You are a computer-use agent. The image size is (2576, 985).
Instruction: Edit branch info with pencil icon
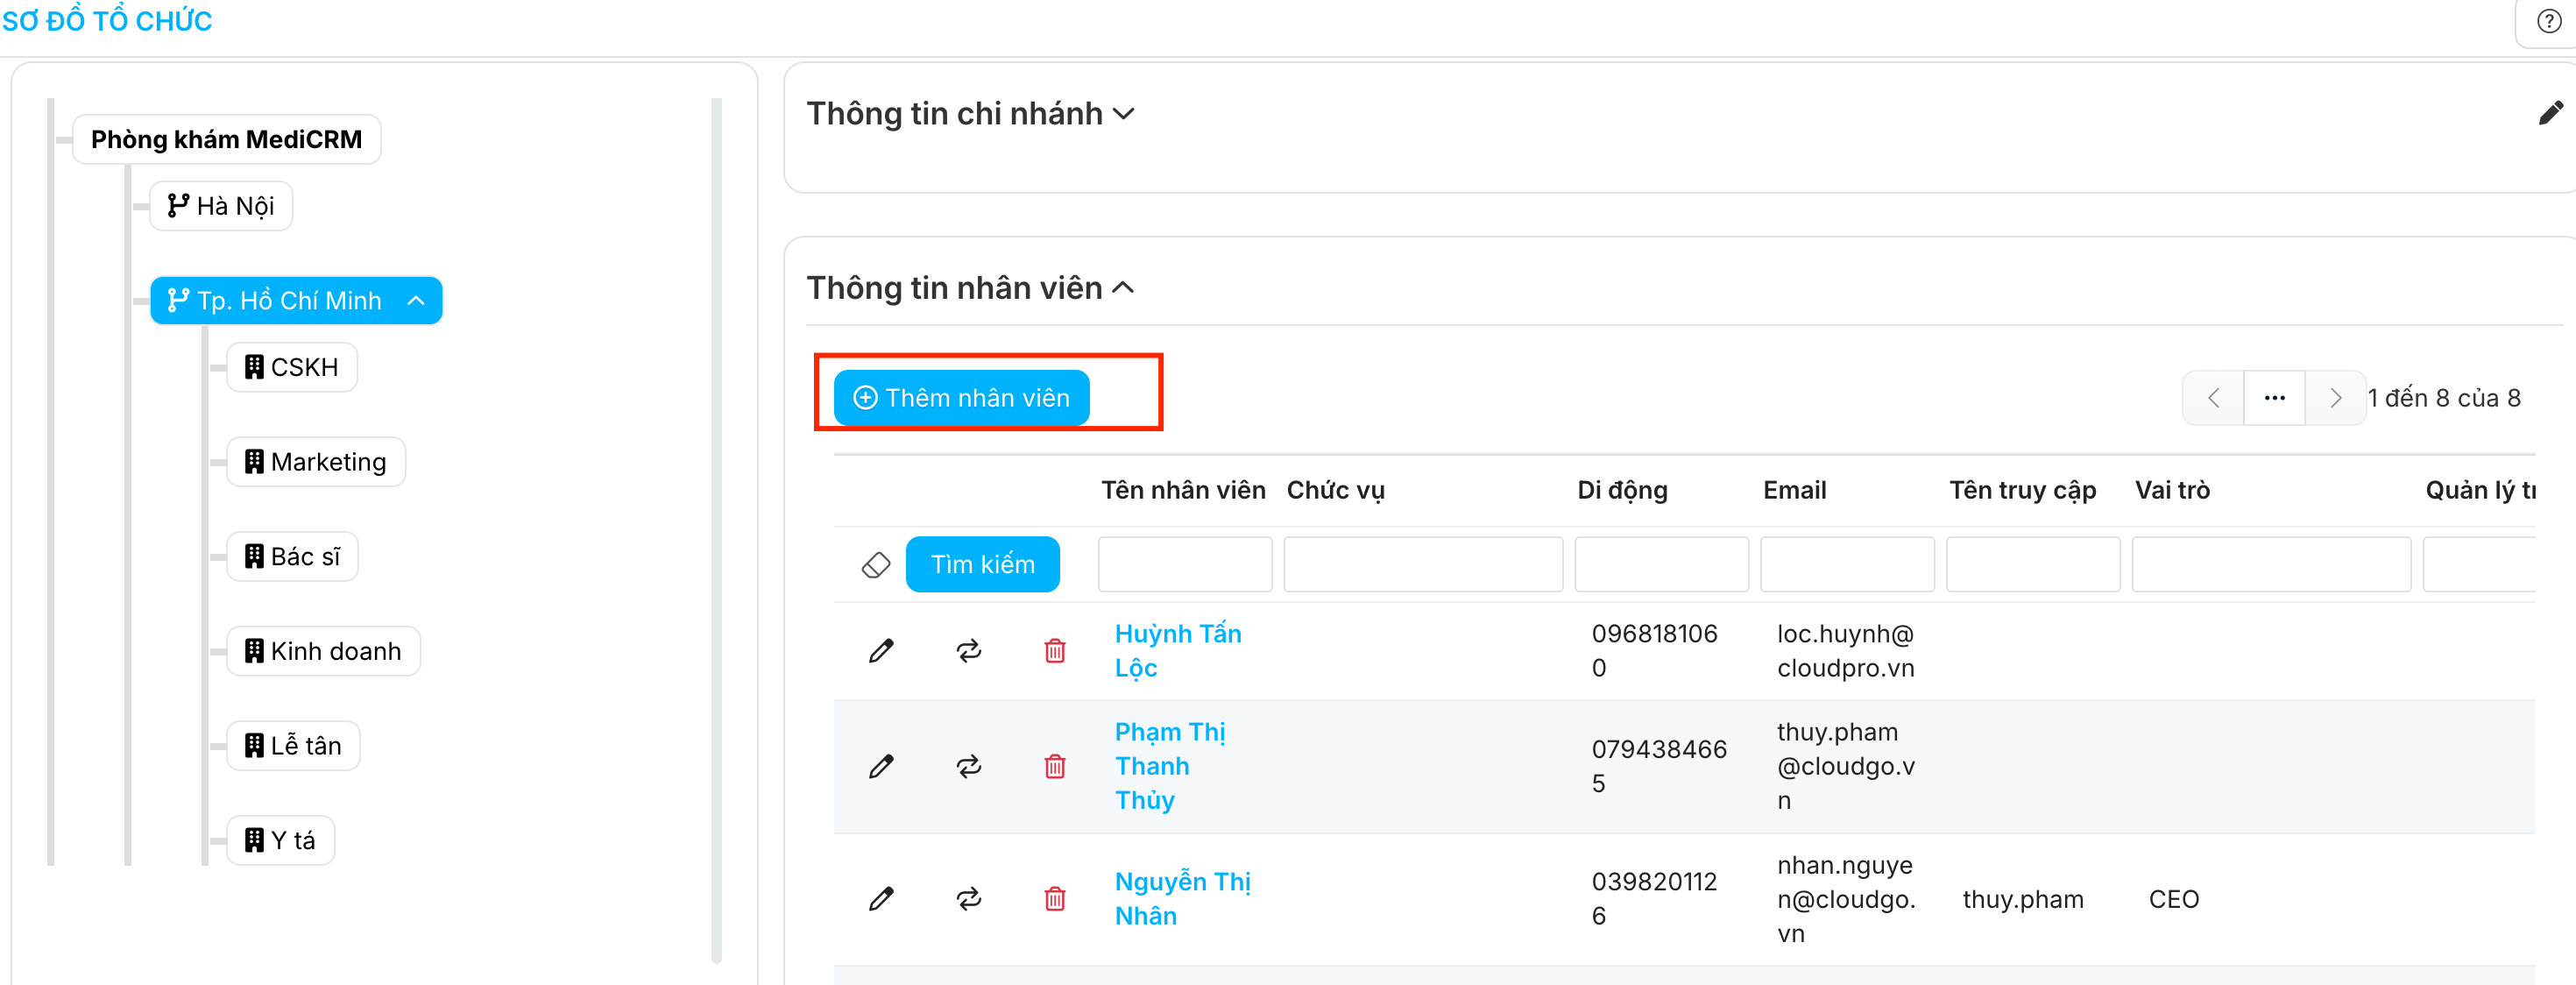2550,113
